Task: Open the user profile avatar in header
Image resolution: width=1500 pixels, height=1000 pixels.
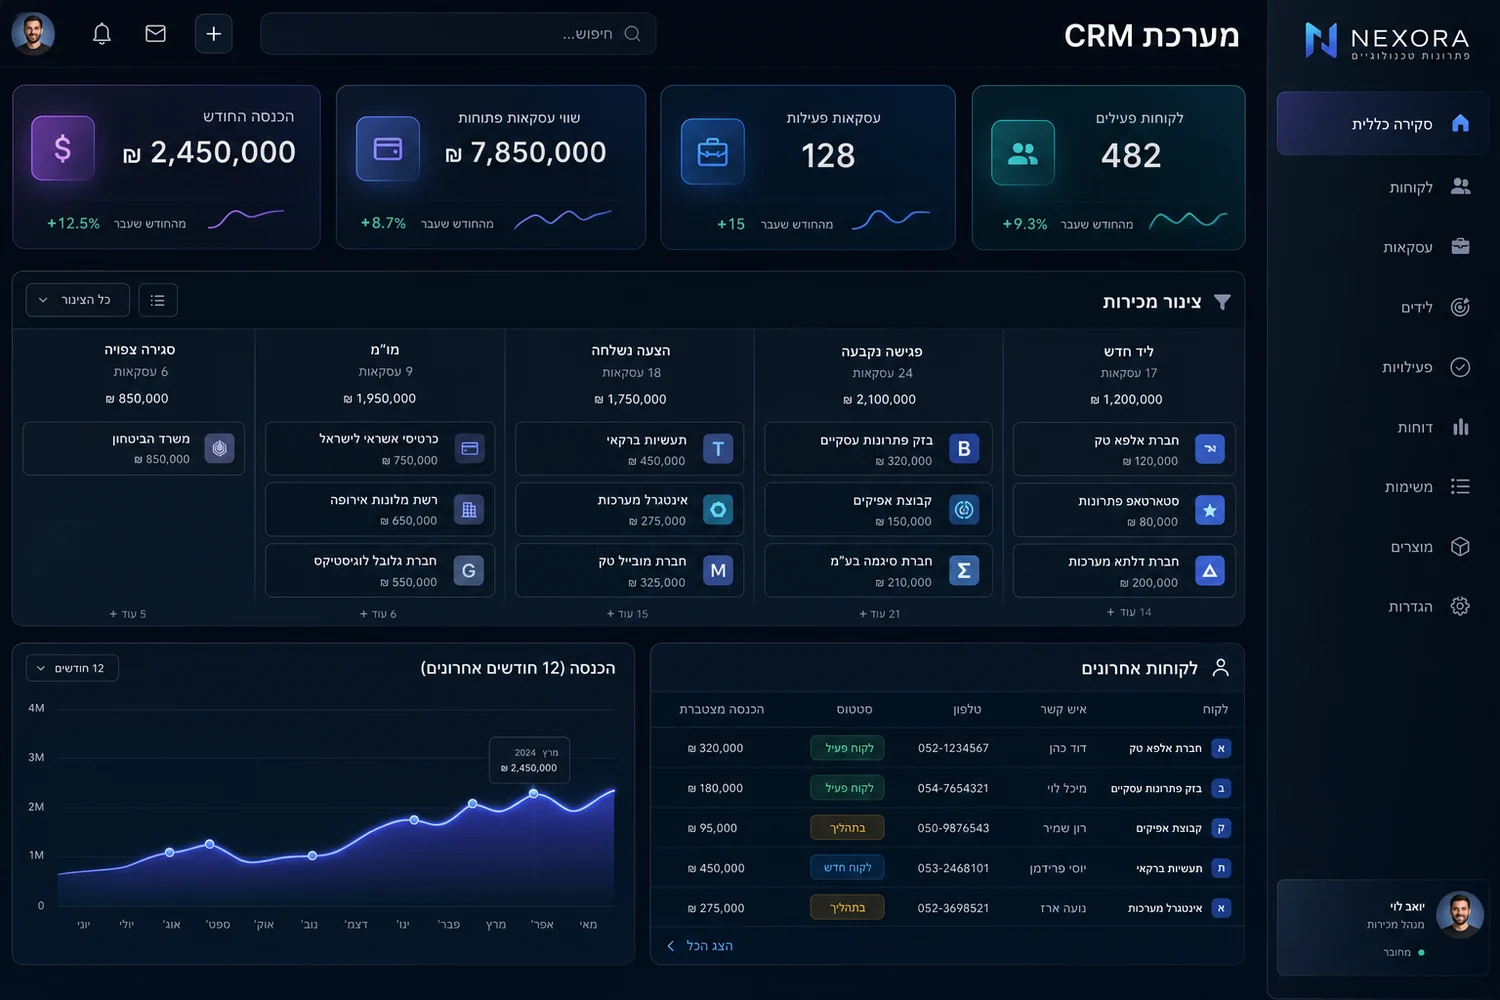Action: 33,34
